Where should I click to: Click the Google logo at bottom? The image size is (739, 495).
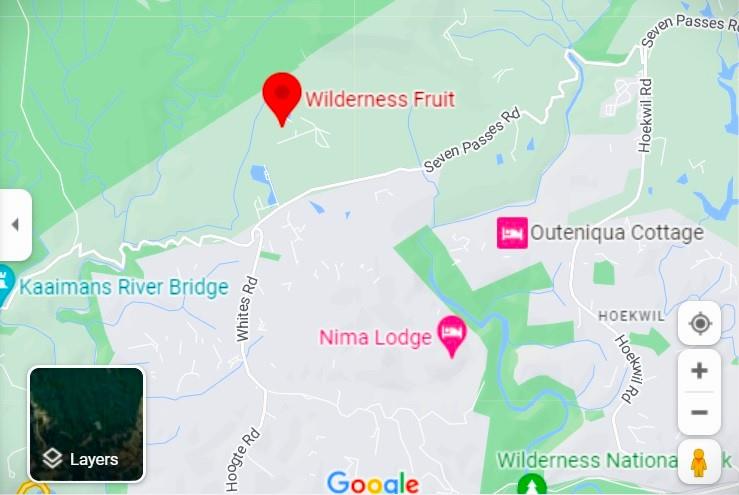373,483
